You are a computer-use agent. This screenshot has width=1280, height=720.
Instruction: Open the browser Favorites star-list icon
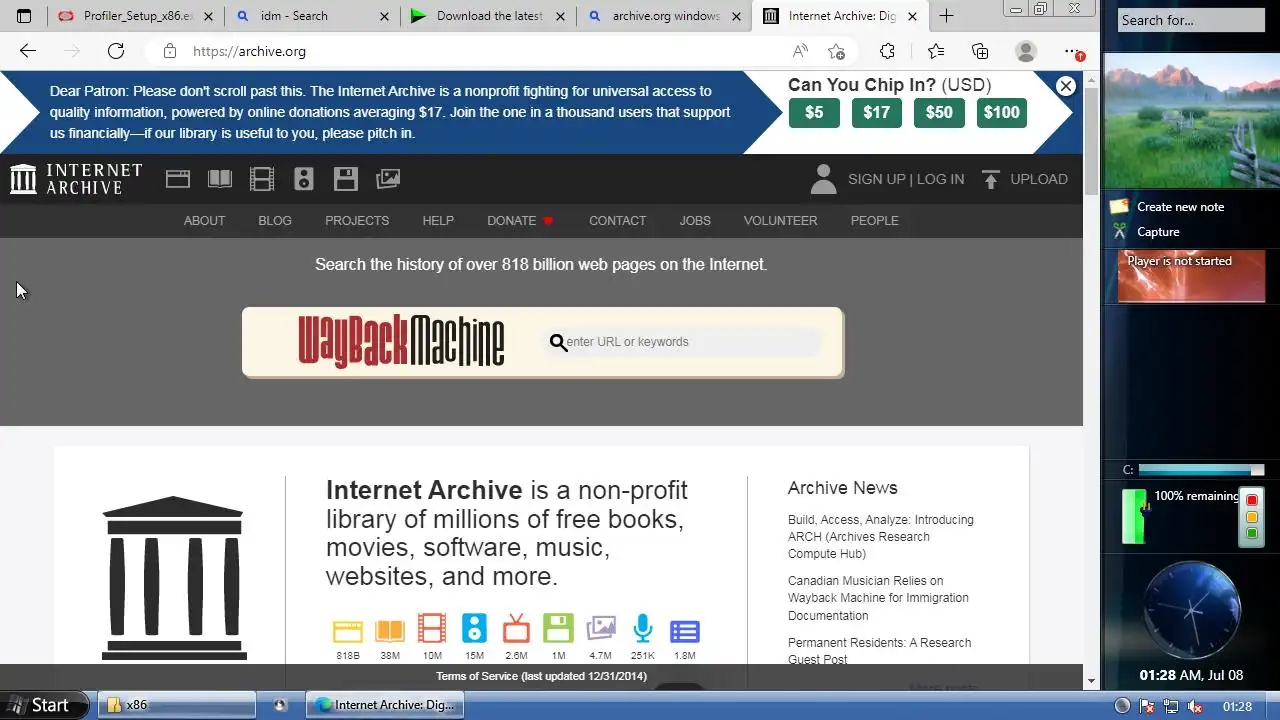935,51
